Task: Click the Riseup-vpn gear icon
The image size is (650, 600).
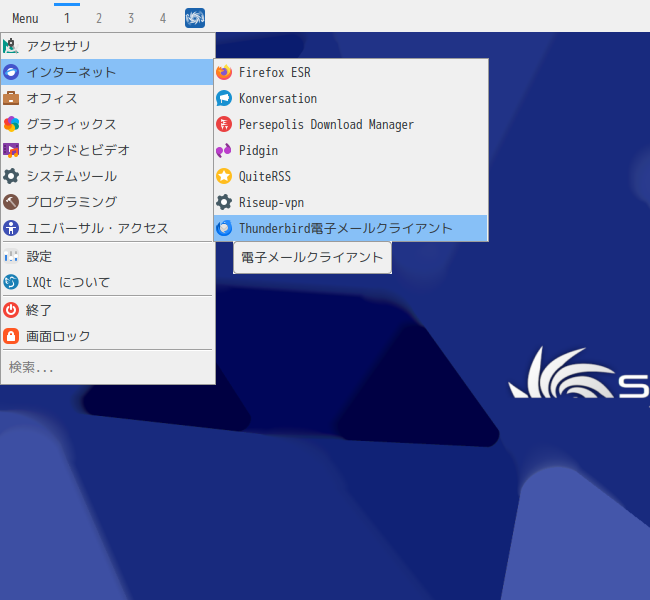Action: click(224, 202)
